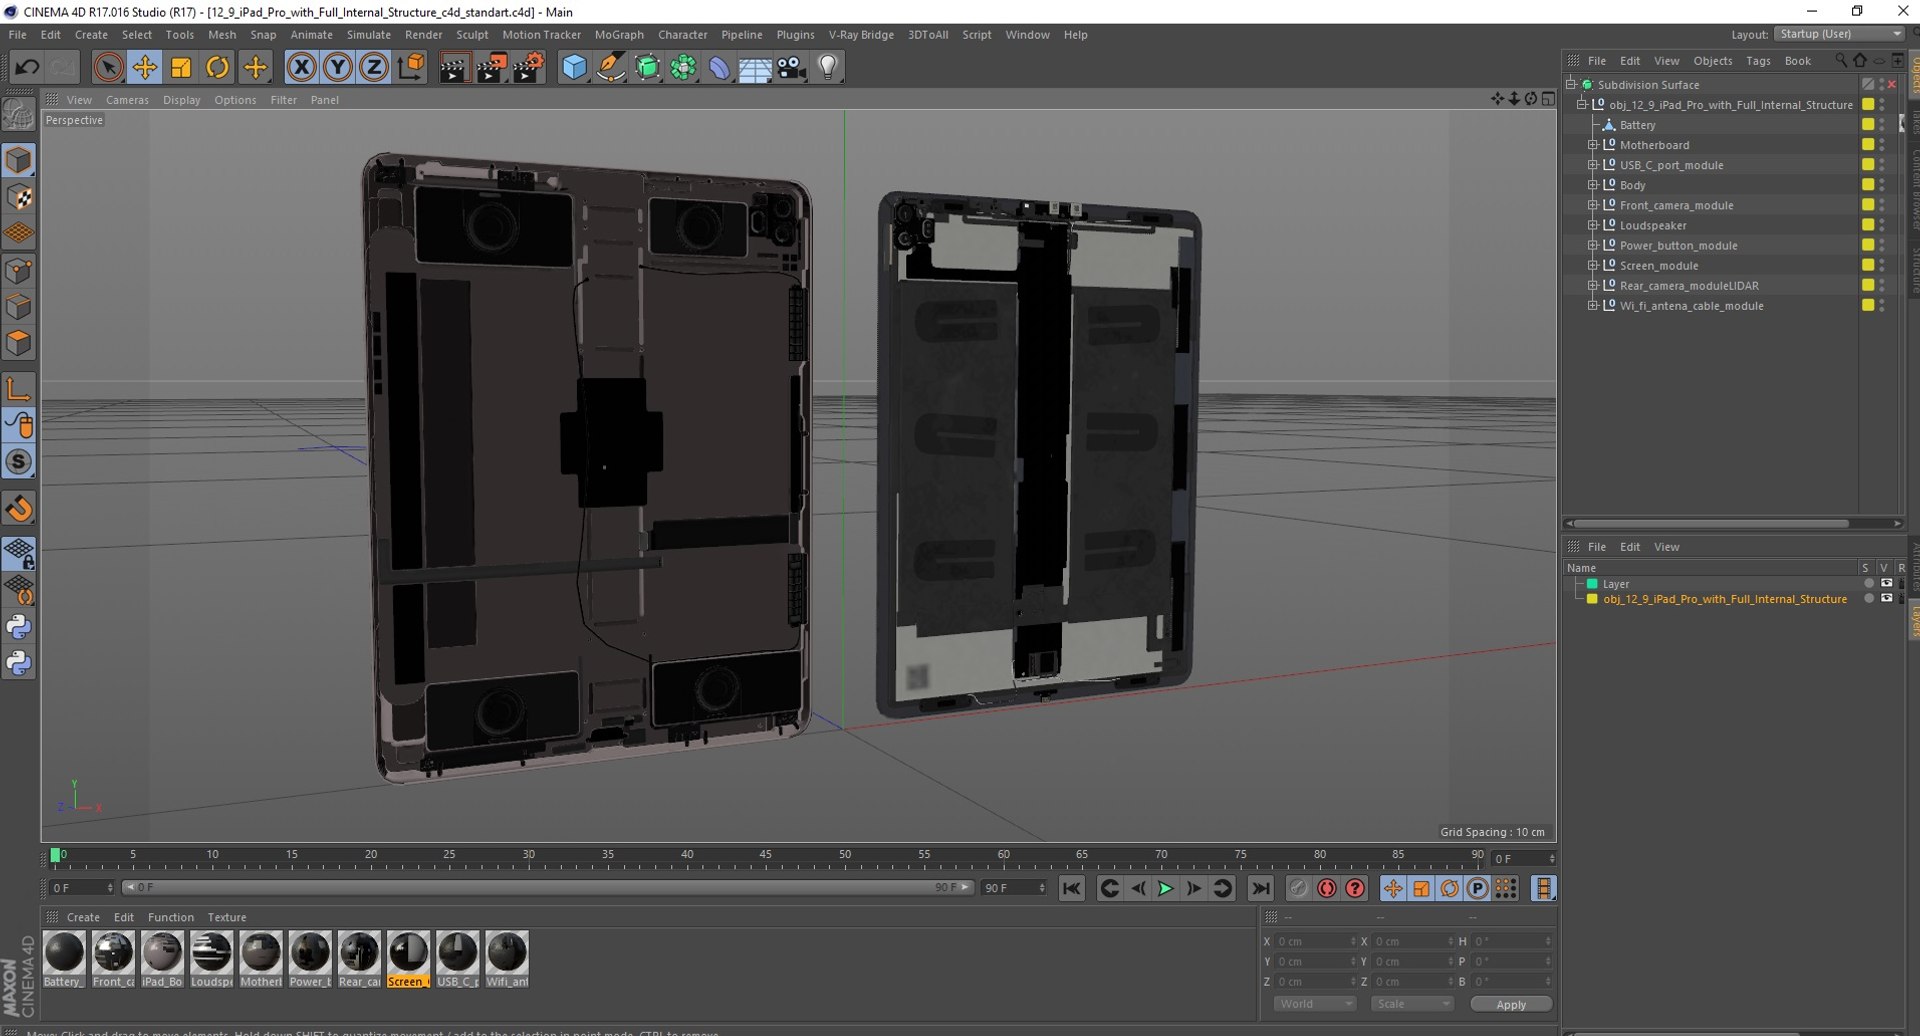Open the deformer Bend icon
Viewport: 1920px width, 1036px height.
719,67
